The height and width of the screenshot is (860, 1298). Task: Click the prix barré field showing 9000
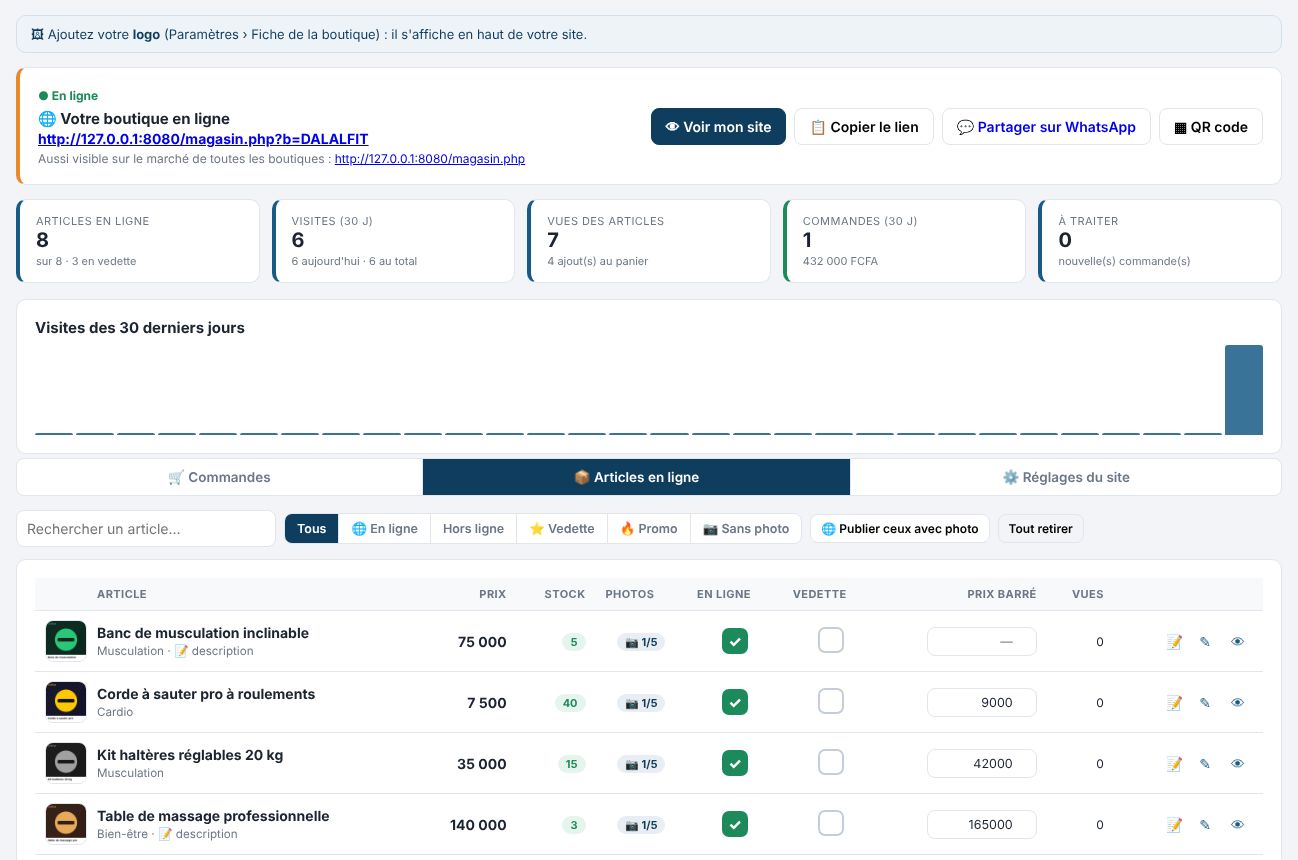982,703
